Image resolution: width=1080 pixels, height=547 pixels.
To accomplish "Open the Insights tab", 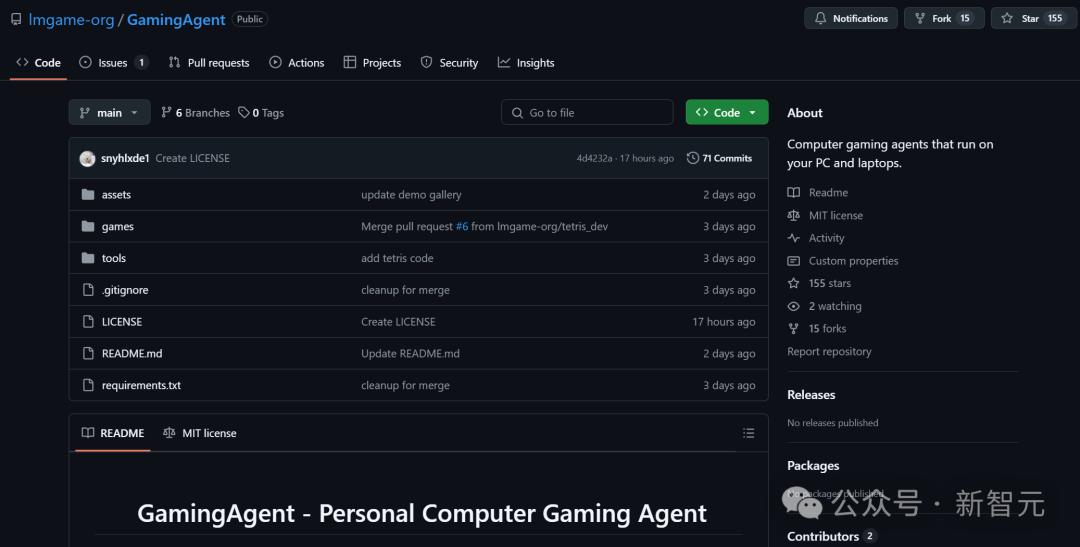I will [526, 63].
